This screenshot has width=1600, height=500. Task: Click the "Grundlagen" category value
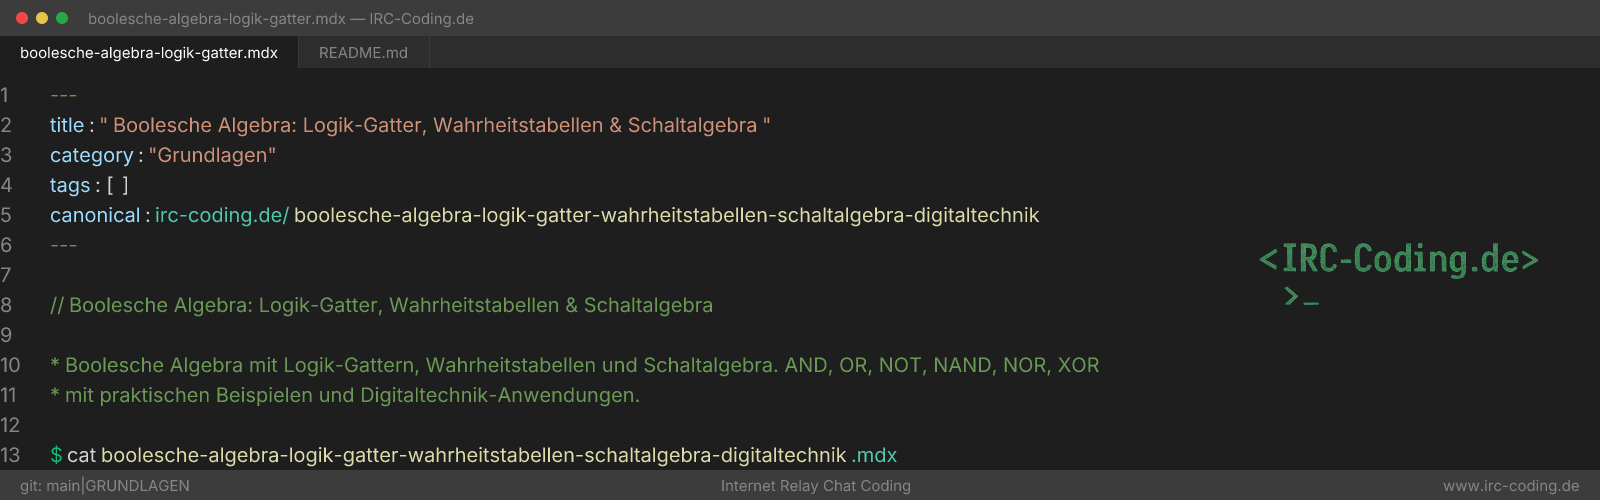pos(212,155)
